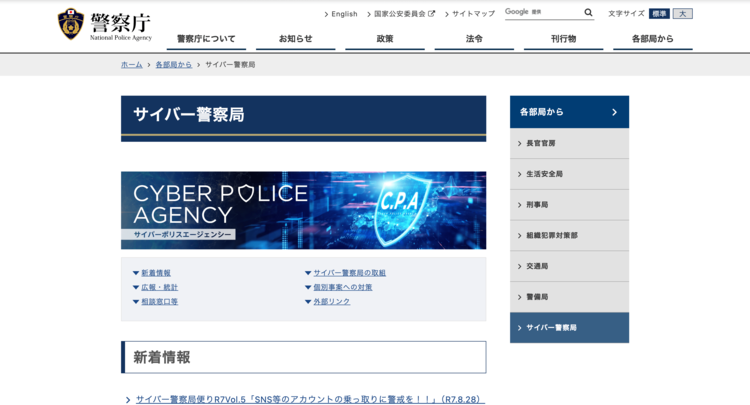Click the search magnifier icon
This screenshot has height=405, width=750.
tap(588, 12)
